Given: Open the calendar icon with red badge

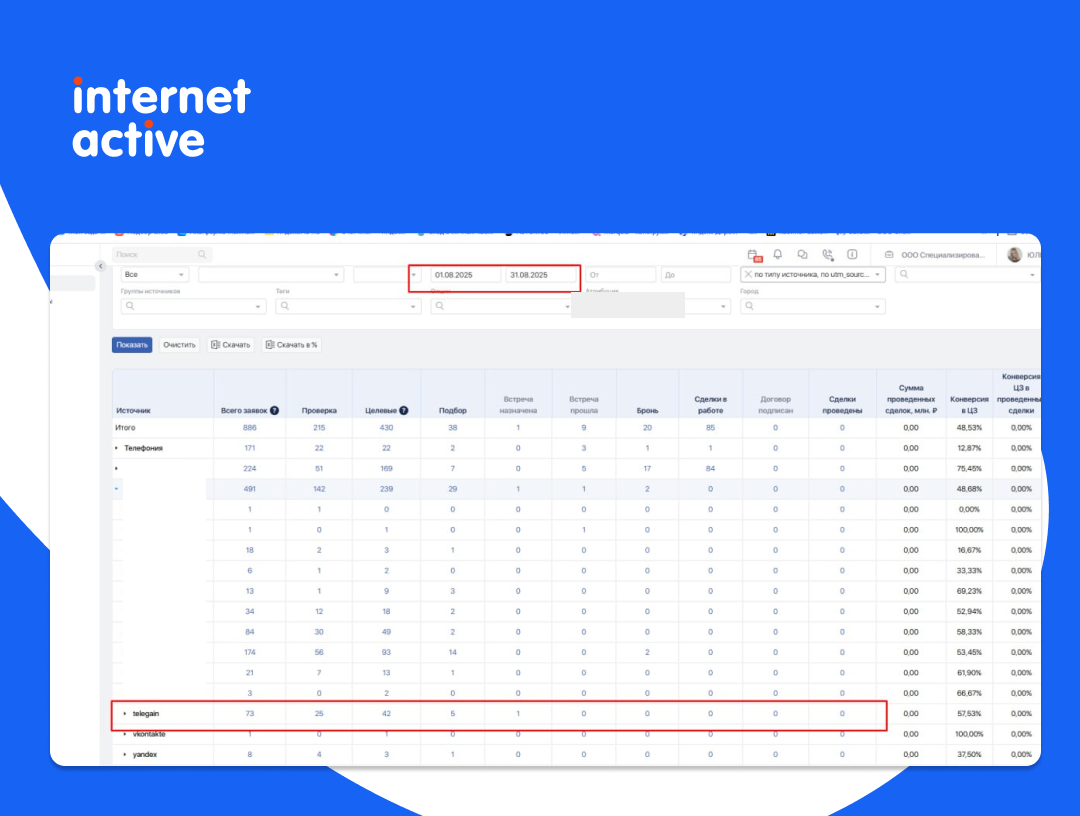Looking at the screenshot, I should [x=755, y=255].
